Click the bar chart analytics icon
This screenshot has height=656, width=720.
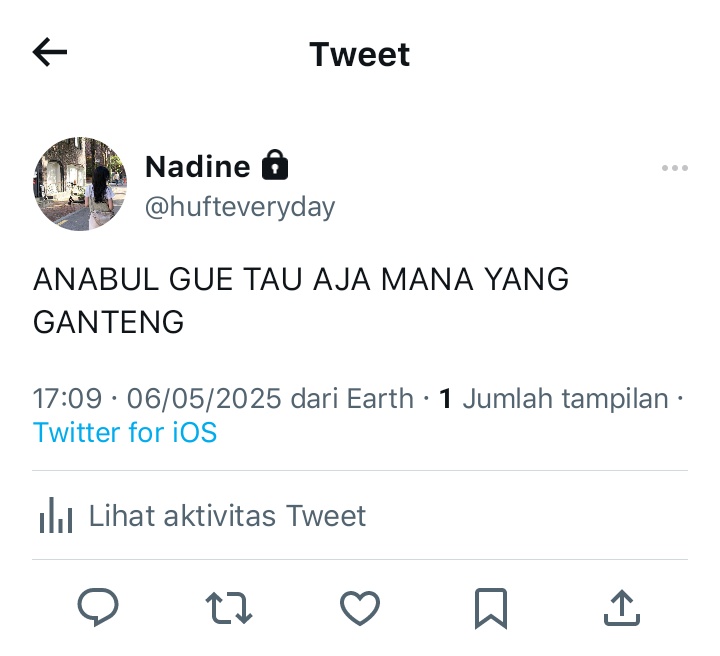point(56,515)
